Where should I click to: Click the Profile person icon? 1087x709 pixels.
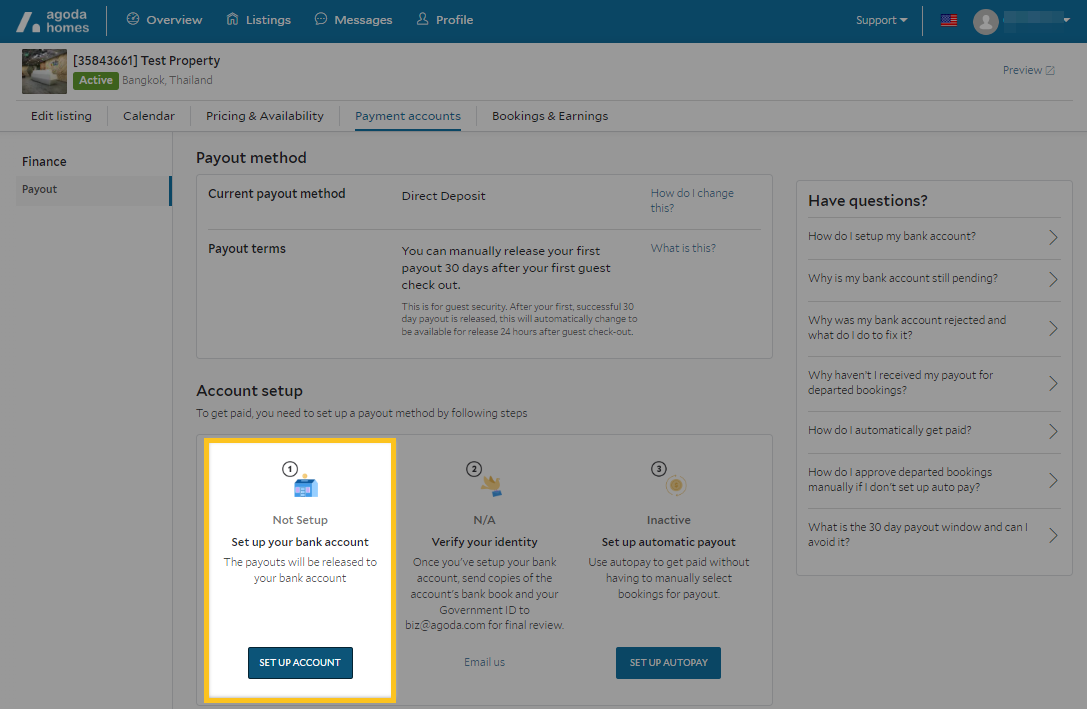422,19
